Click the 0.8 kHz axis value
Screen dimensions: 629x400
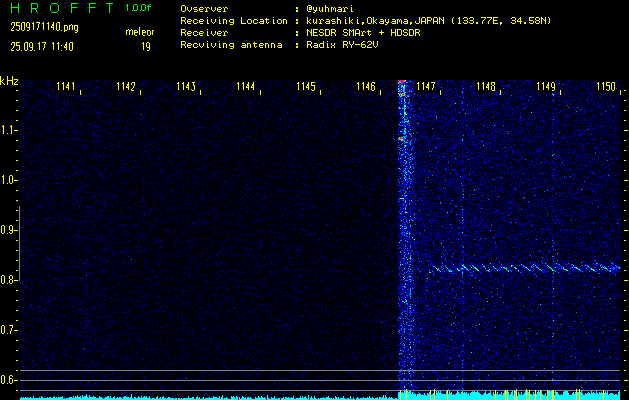pyautogui.click(x=7, y=280)
